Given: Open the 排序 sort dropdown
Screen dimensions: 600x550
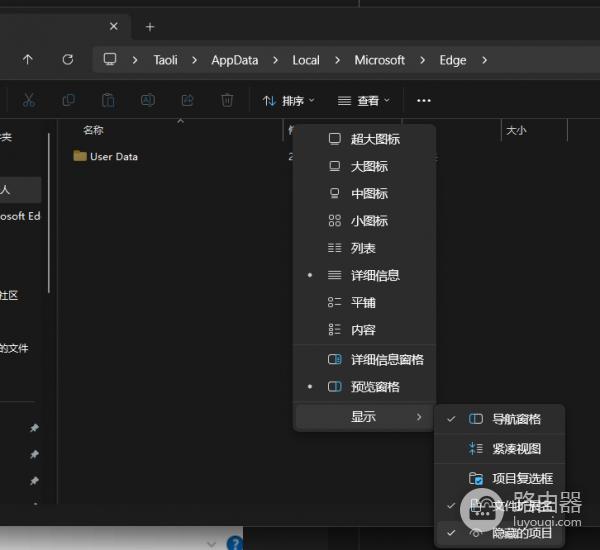Looking at the screenshot, I should click(x=289, y=101).
